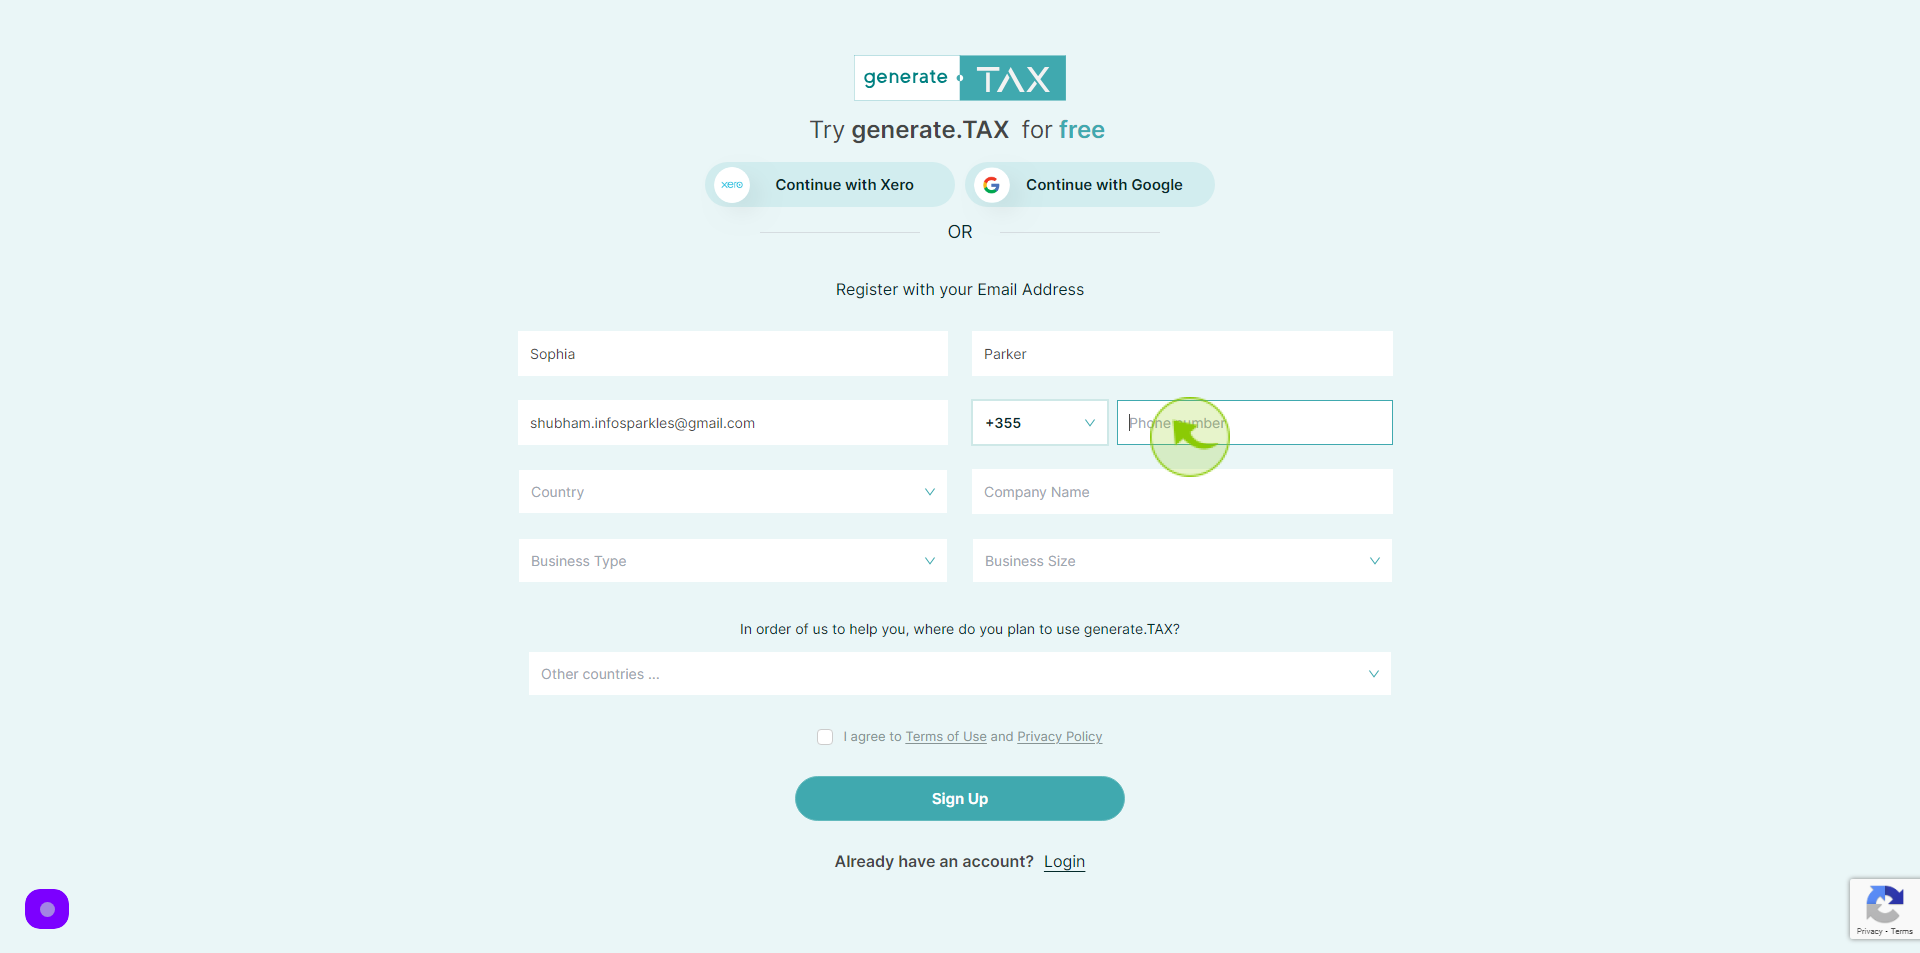Follow the Login link

coord(1064,862)
